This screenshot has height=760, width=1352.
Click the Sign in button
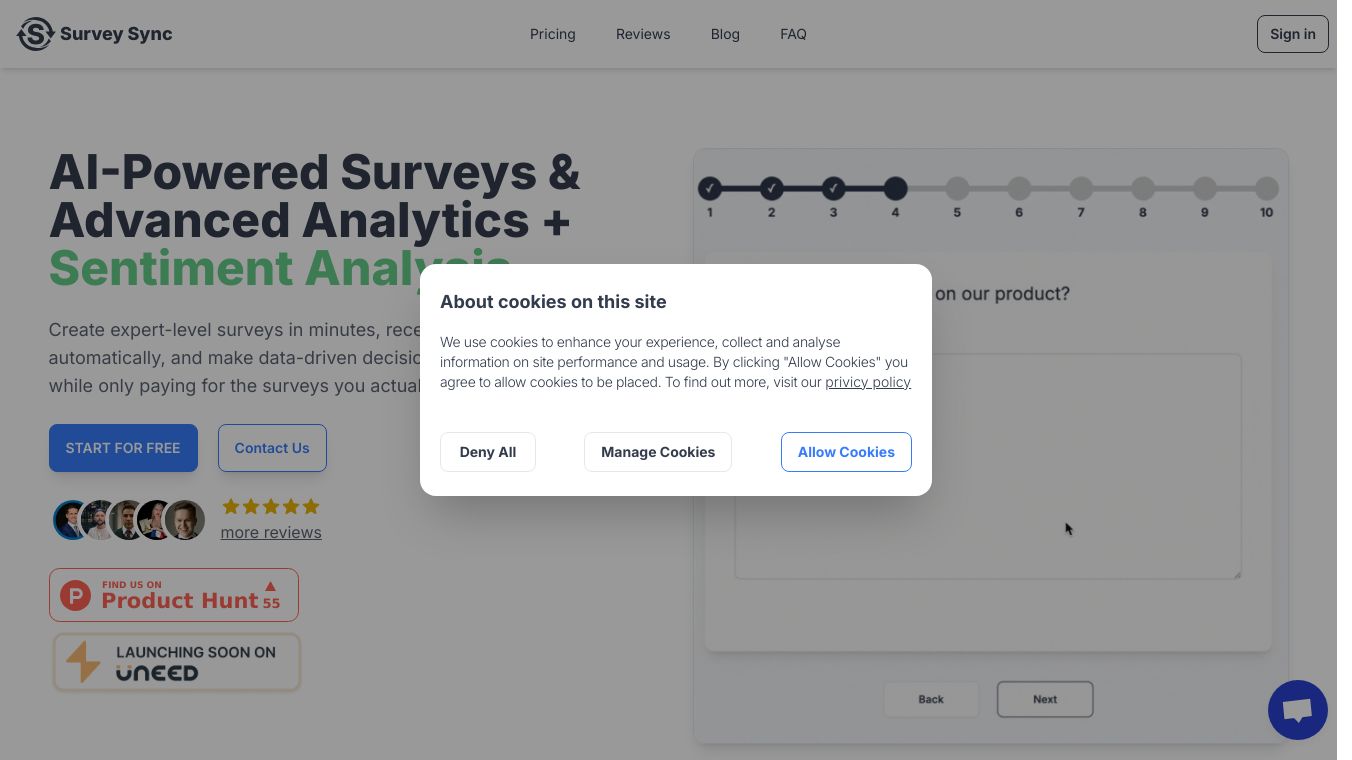[1292, 34]
